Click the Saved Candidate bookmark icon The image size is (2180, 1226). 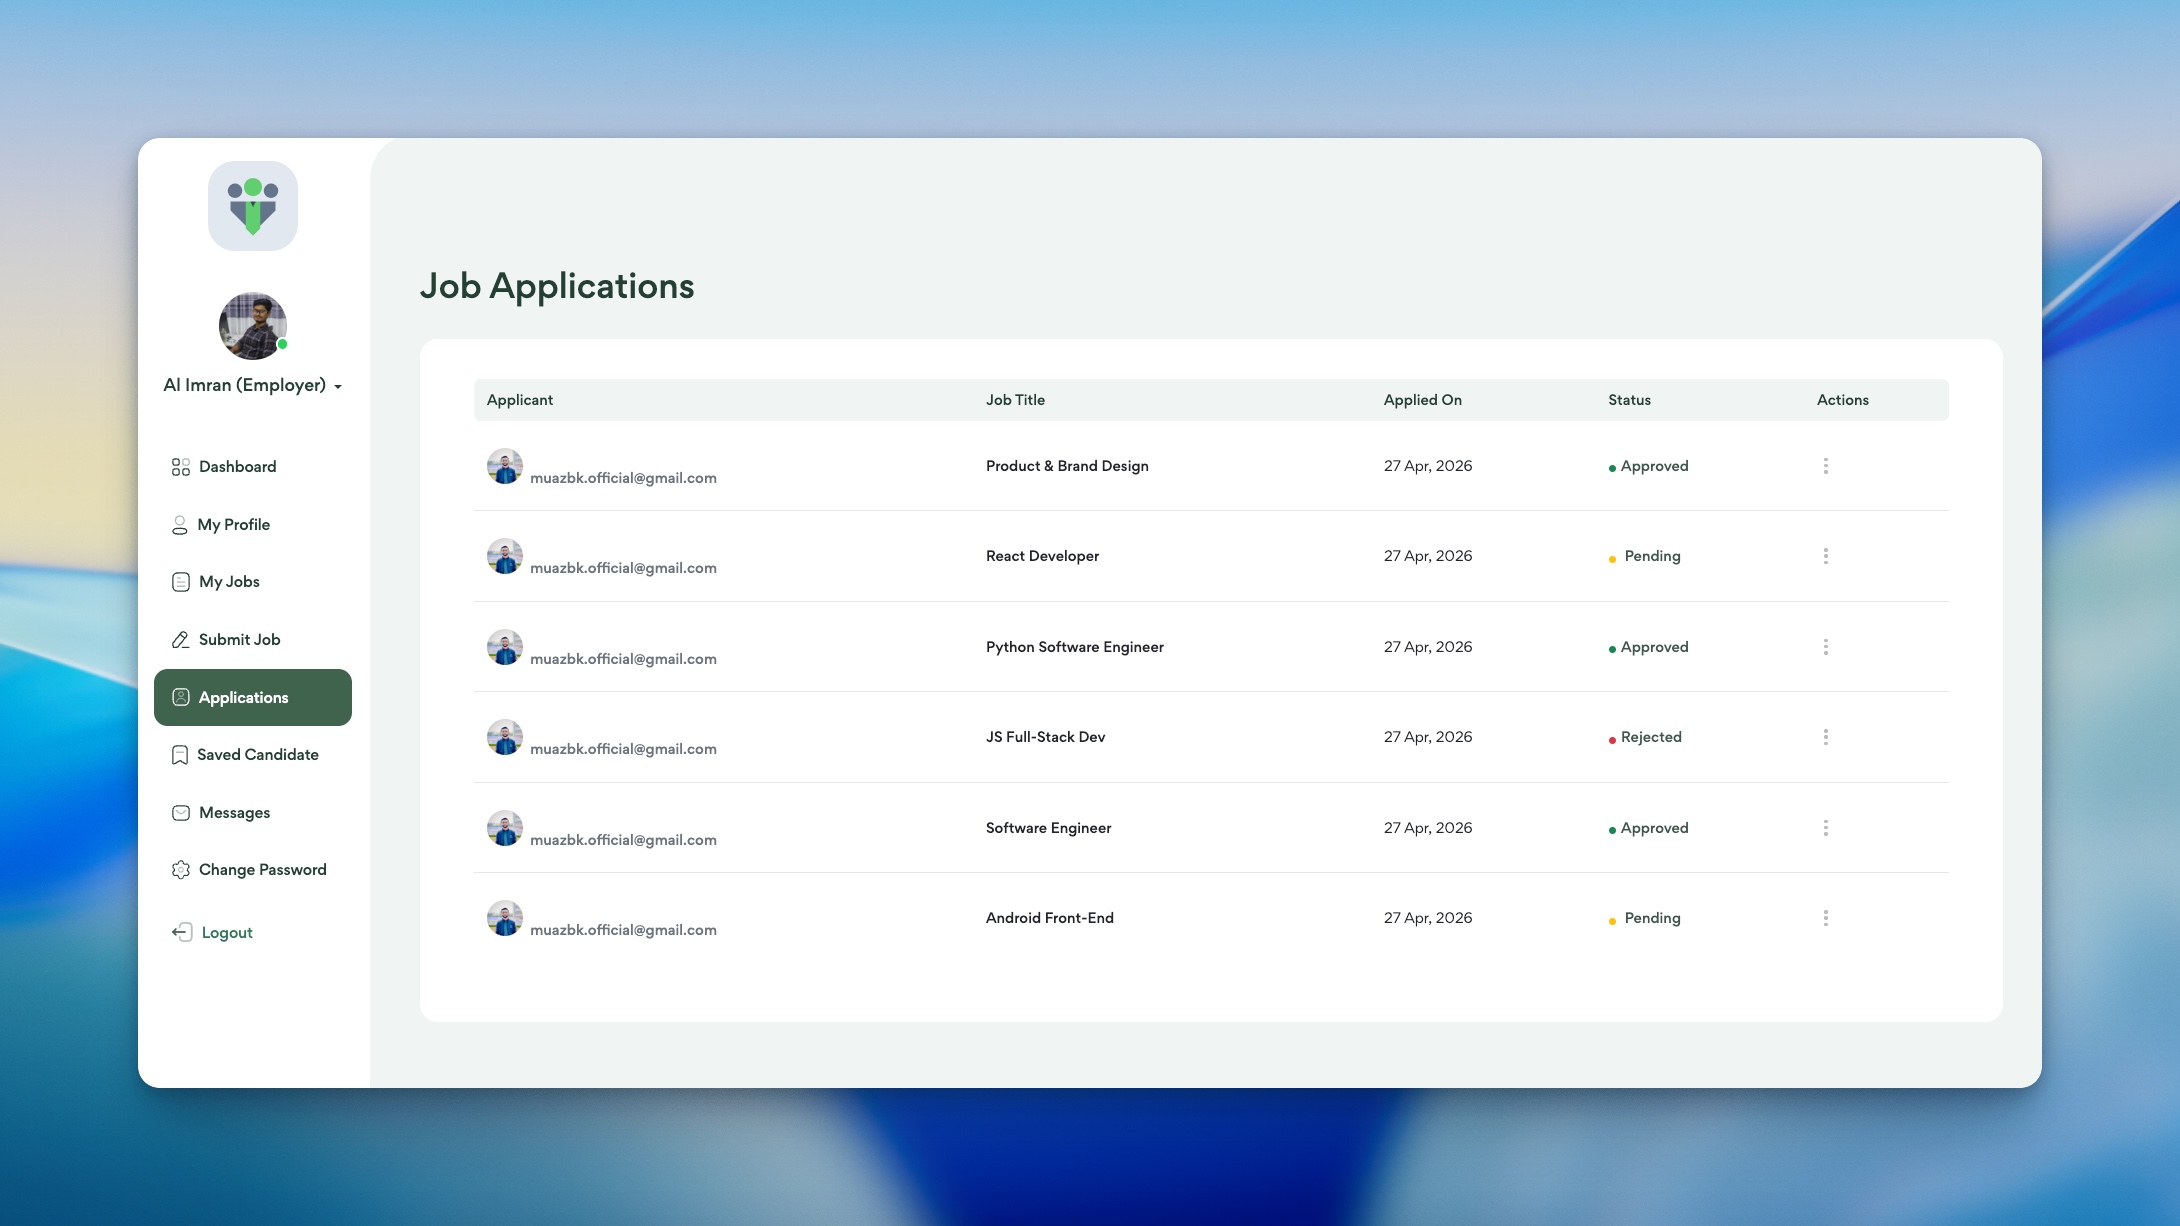180,755
